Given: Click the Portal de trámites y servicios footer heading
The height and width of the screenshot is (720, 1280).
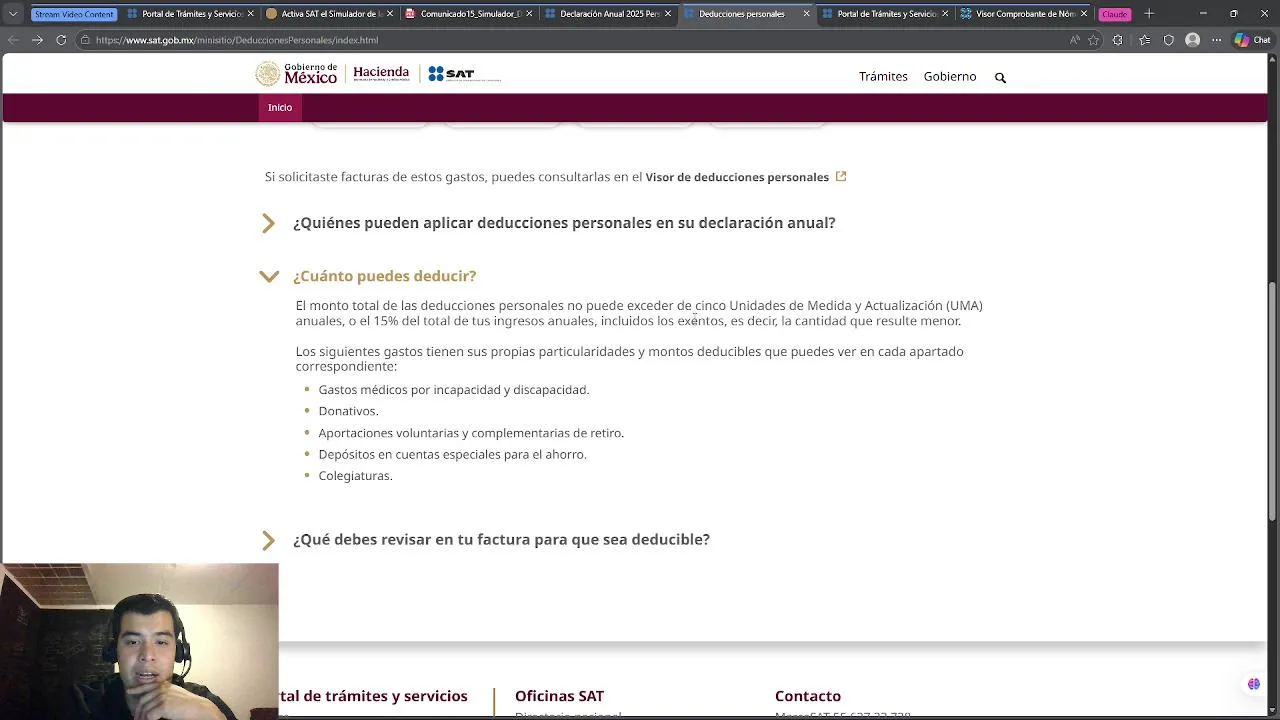Looking at the screenshot, I should (373, 696).
